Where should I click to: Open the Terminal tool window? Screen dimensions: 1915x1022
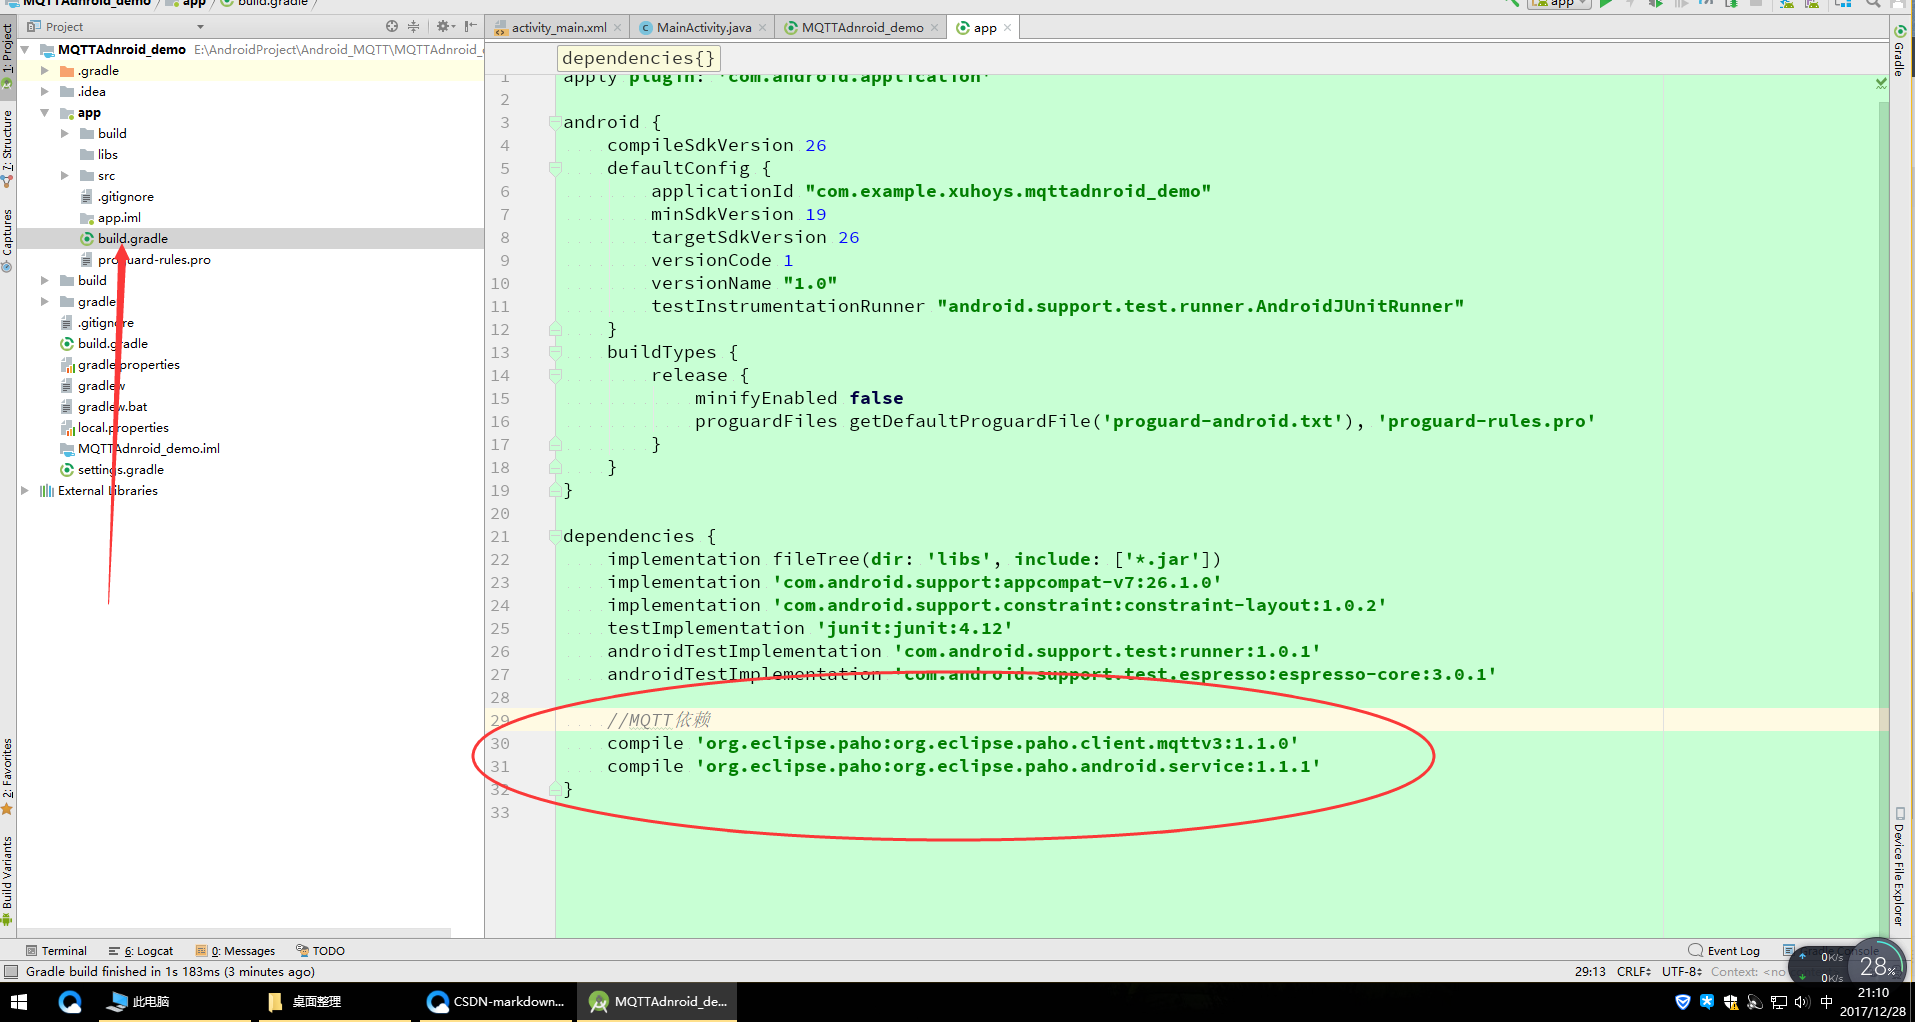pos(56,950)
